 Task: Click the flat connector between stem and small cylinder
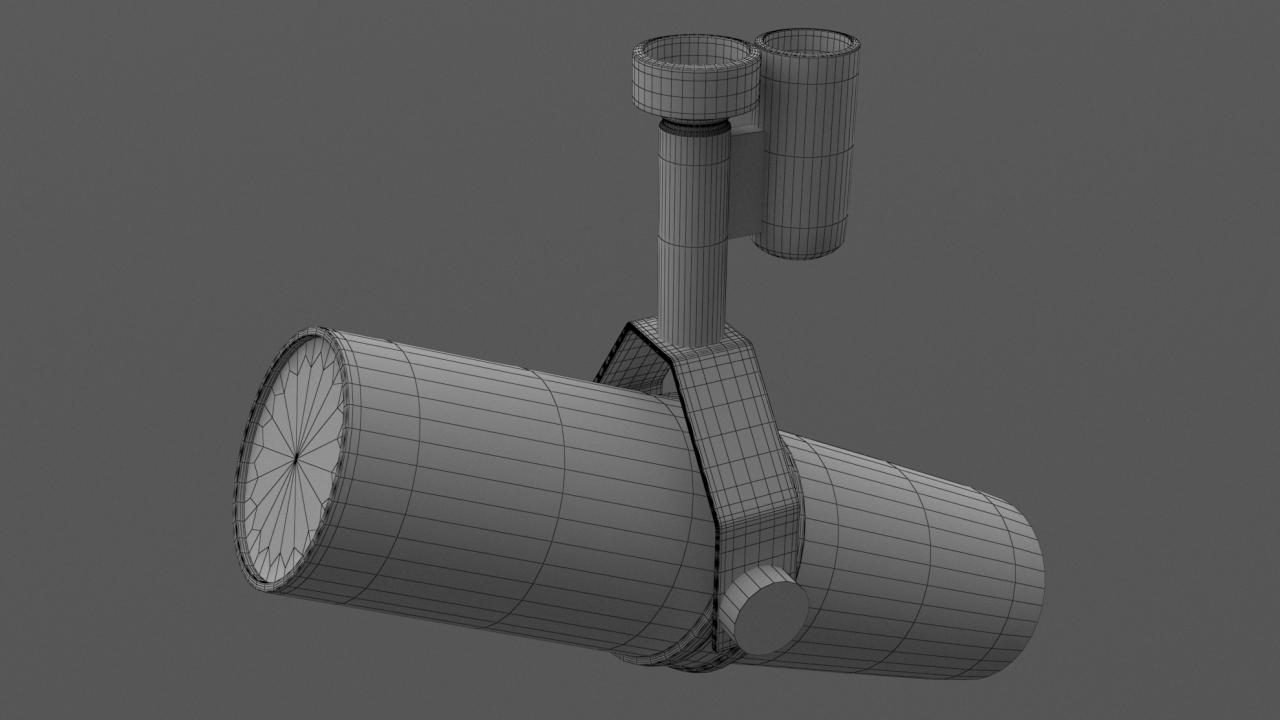pos(744,185)
